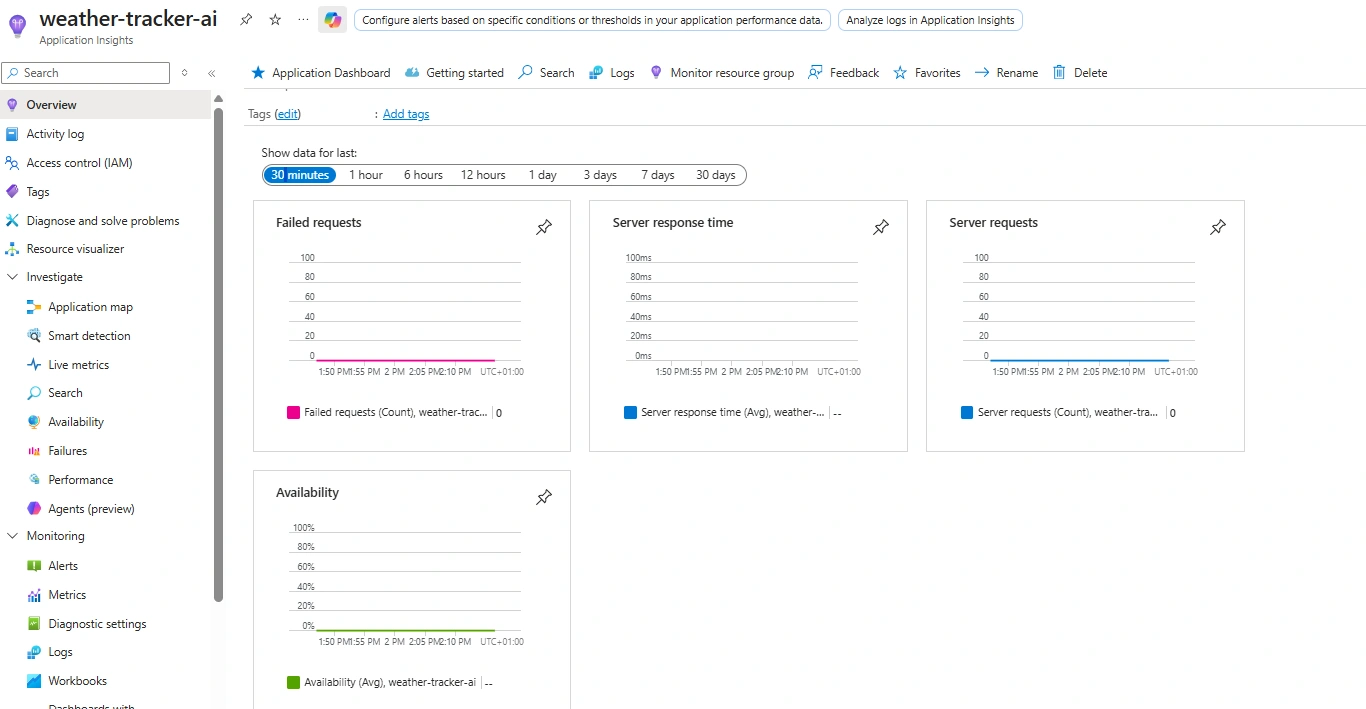
Task: Click the pink Failed requests legend swatch
Action: [294, 412]
